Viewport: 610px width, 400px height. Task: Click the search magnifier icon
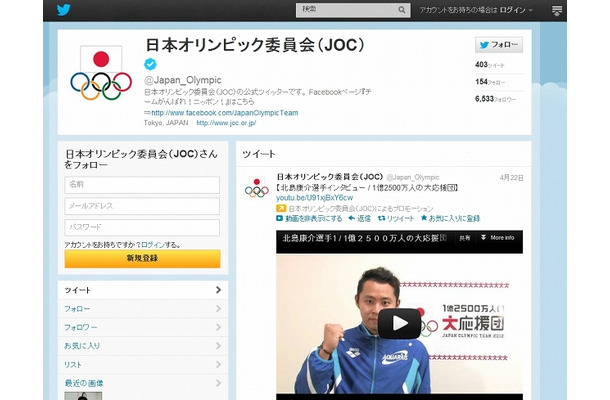(x=401, y=10)
